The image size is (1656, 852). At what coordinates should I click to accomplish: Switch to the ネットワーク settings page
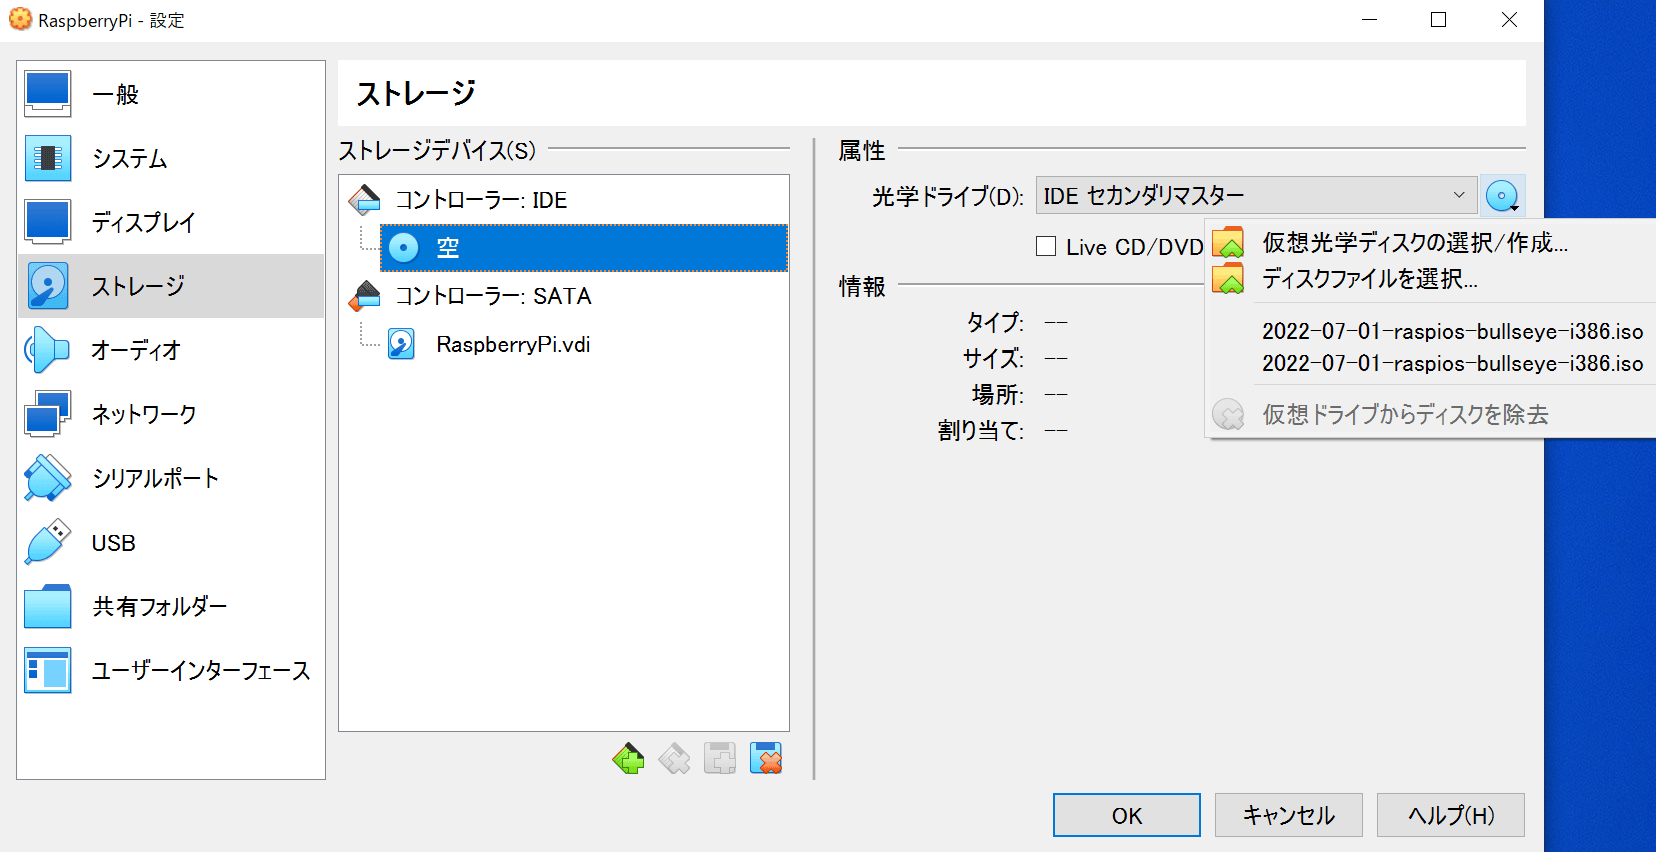tap(171, 414)
